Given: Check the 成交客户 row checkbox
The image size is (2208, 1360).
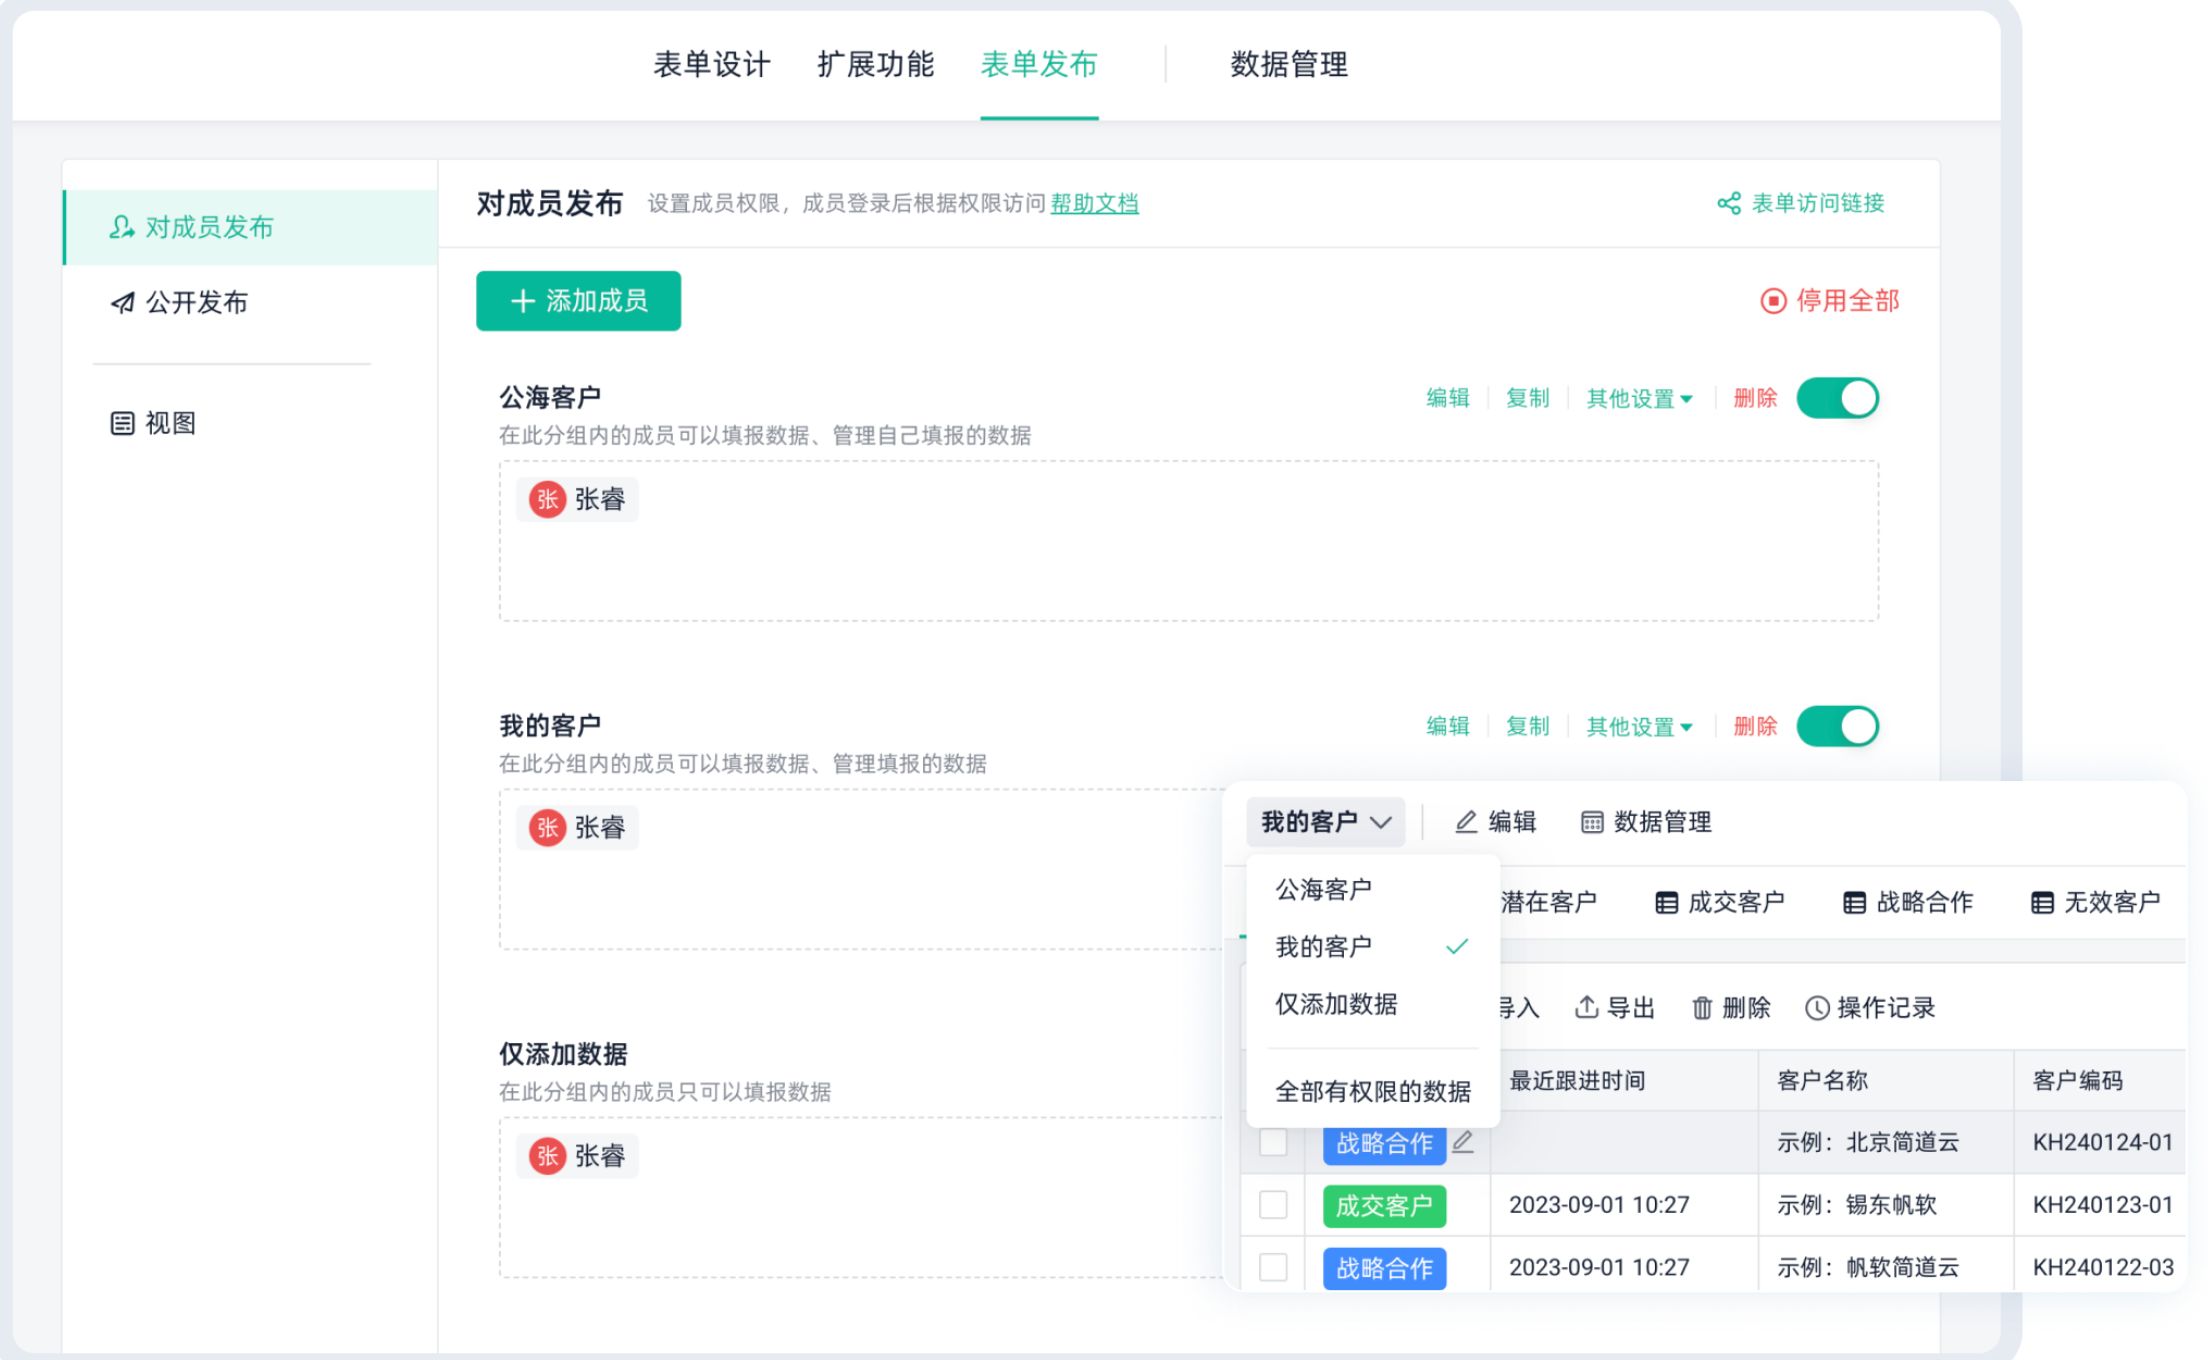Looking at the screenshot, I should (1273, 1205).
